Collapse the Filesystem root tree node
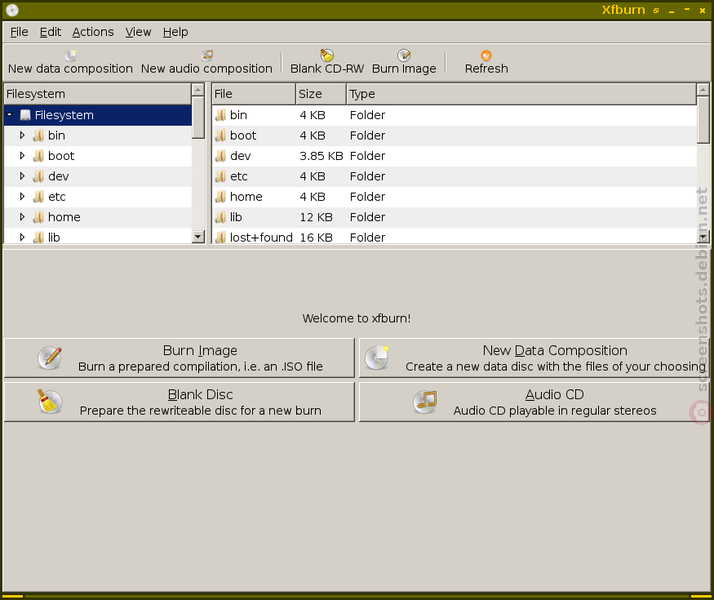The width and height of the screenshot is (714, 600). pyautogui.click(x=10, y=115)
